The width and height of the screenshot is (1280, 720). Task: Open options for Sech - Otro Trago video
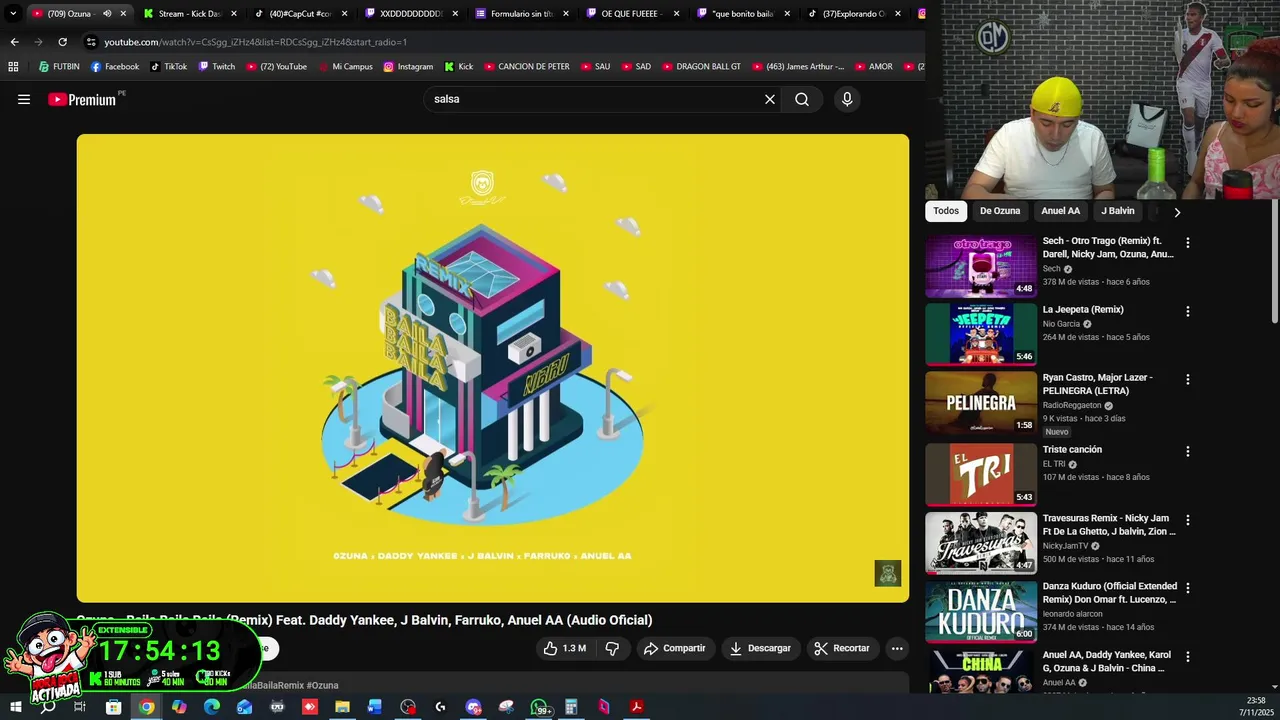1188,243
